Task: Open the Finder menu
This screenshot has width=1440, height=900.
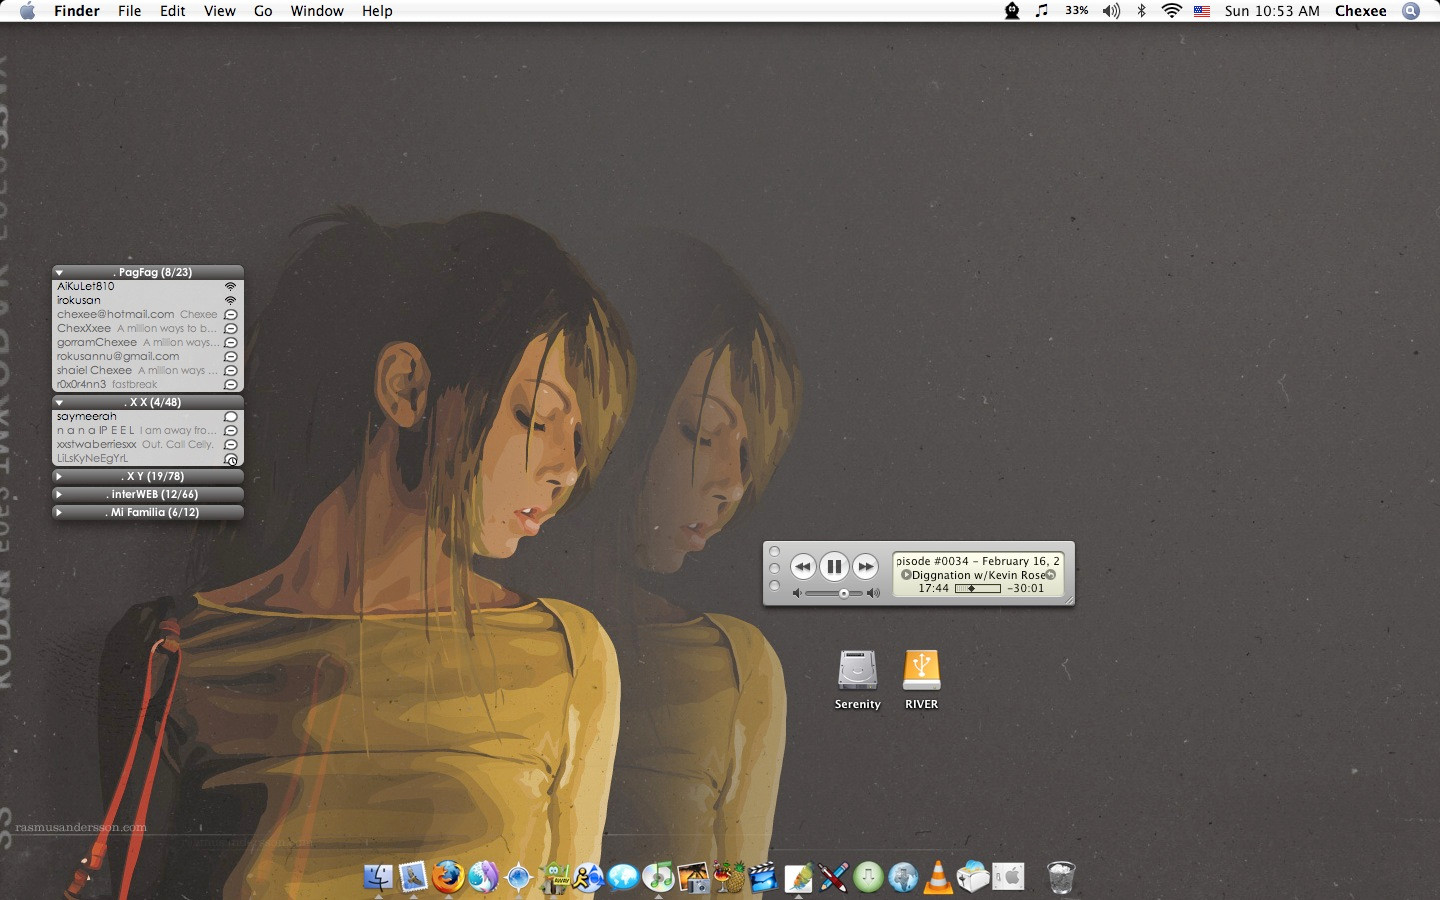Action: (77, 11)
